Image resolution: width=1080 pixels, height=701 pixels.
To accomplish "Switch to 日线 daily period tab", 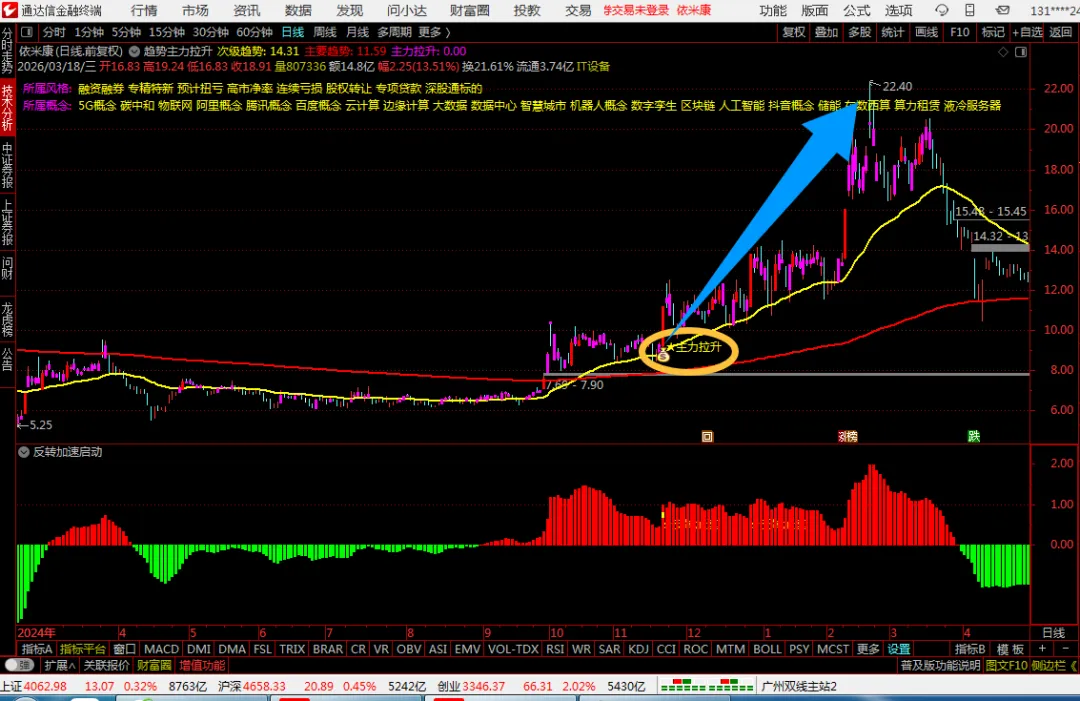I will click(x=293, y=32).
